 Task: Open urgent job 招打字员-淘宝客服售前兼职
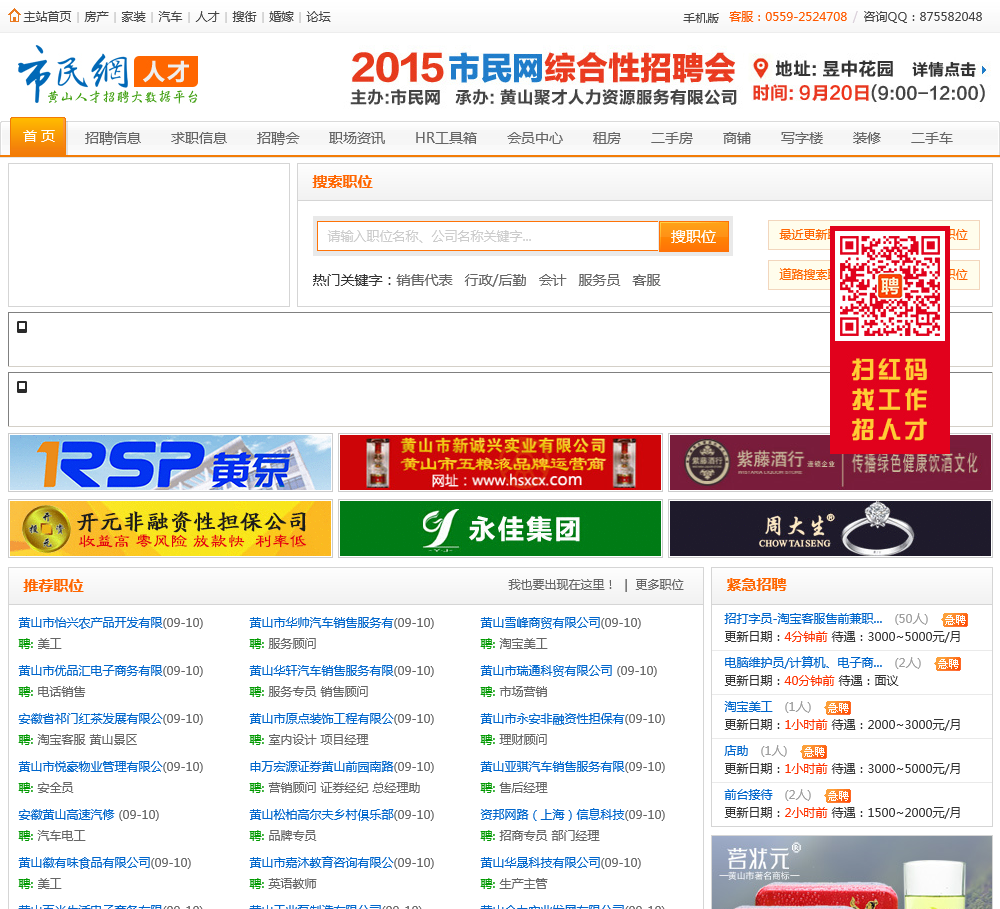coord(804,619)
